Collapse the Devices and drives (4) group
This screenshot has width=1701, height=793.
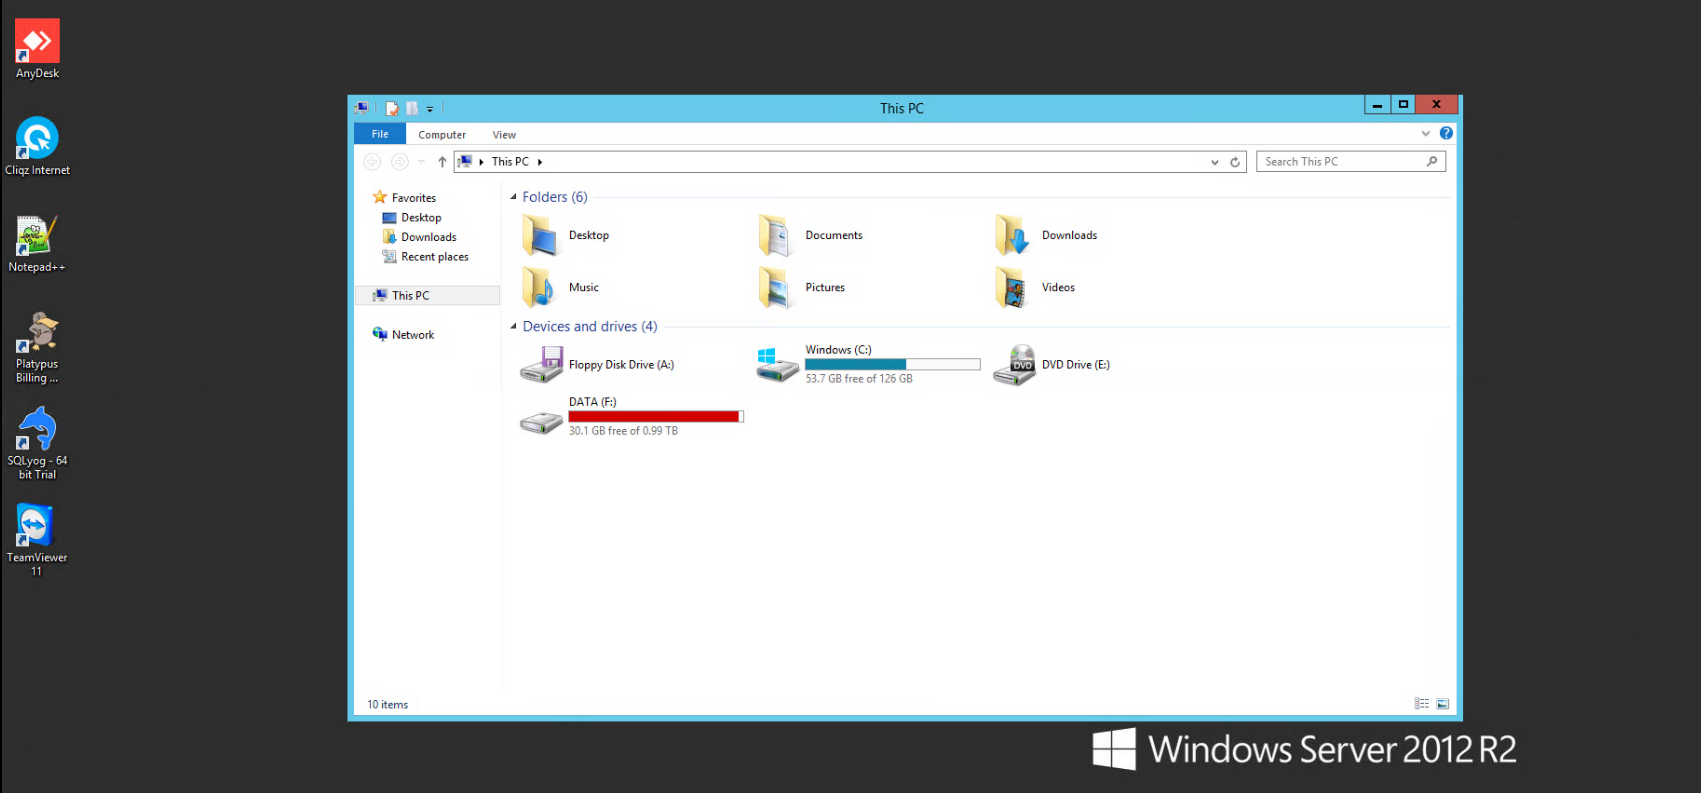[514, 326]
